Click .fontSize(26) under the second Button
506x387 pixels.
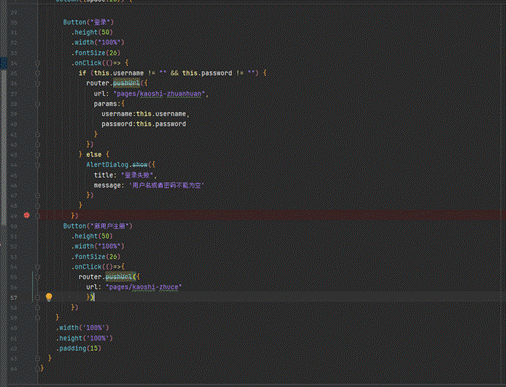pyautogui.click(x=96, y=257)
